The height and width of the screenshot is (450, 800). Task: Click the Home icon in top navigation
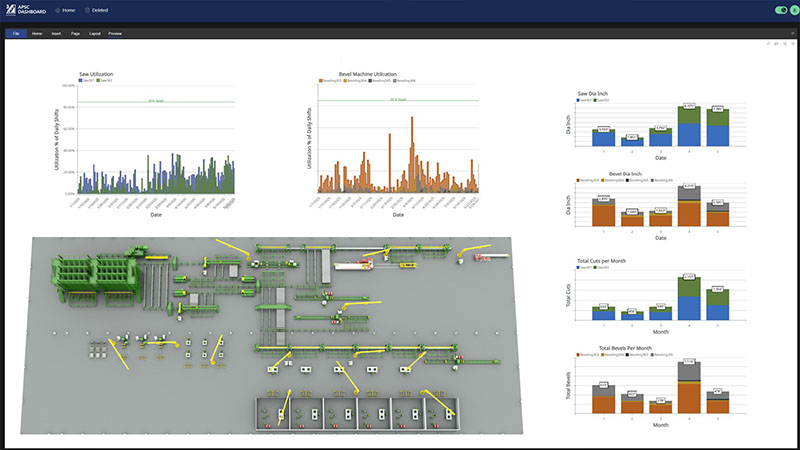click(x=56, y=10)
